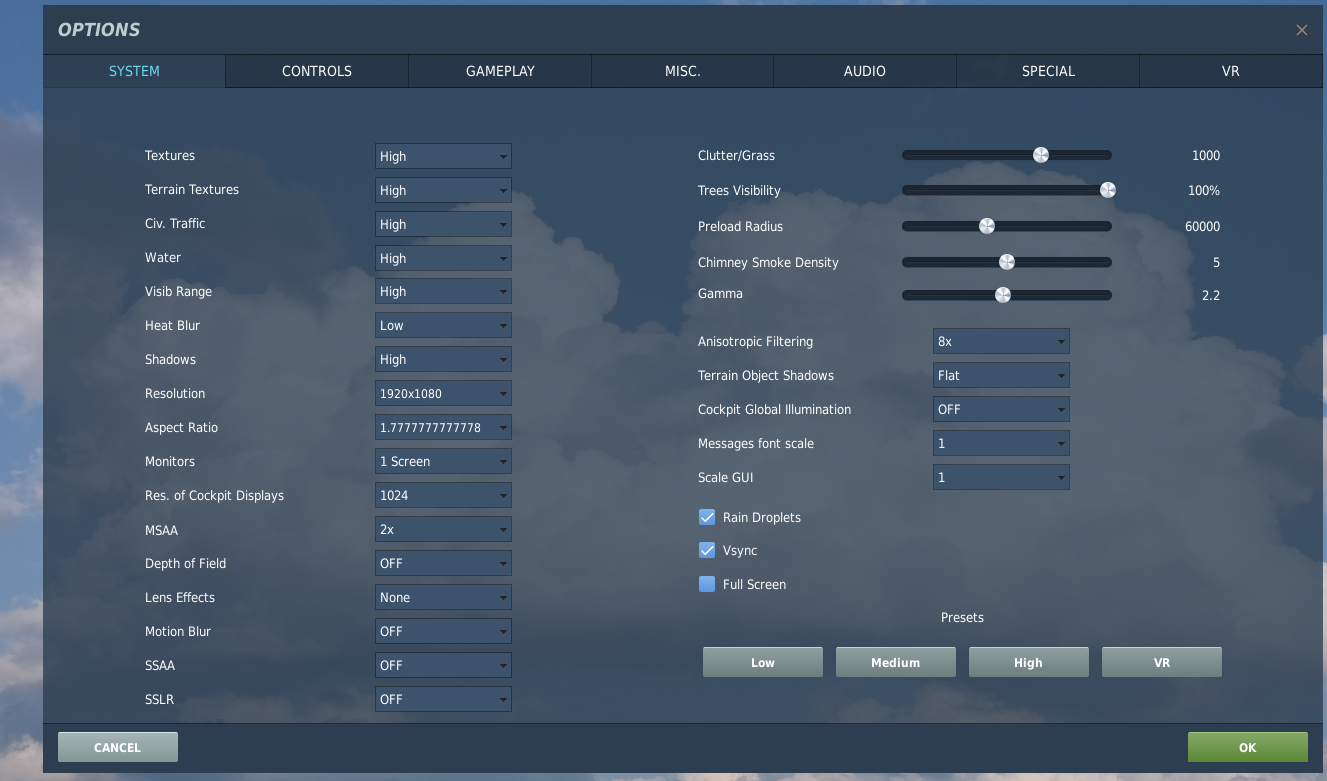Open Res. of Cockpit Displays dropdown
Viewport: 1327px width, 781px height.
pos(443,496)
